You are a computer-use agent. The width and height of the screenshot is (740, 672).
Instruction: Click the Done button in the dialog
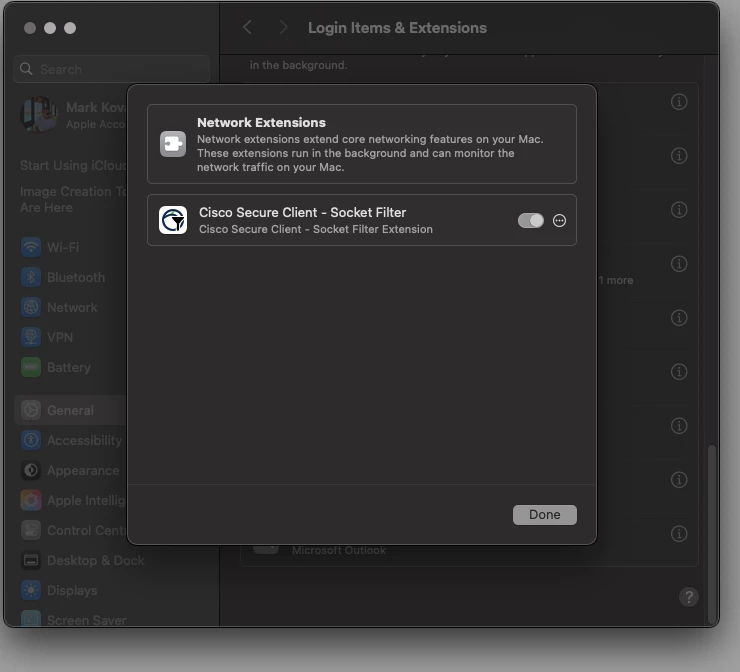[x=545, y=514]
